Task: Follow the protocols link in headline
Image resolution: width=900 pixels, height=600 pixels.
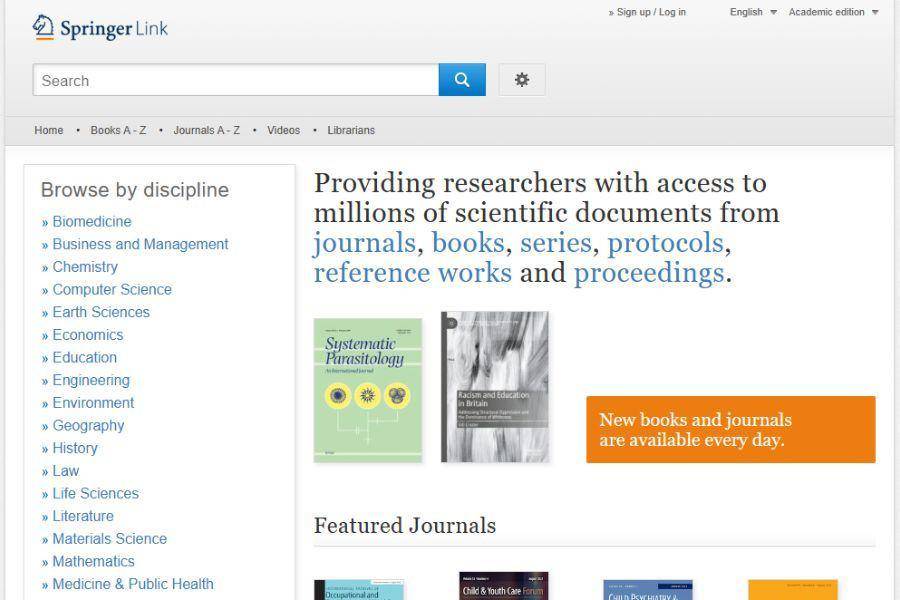Action: point(665,243)
